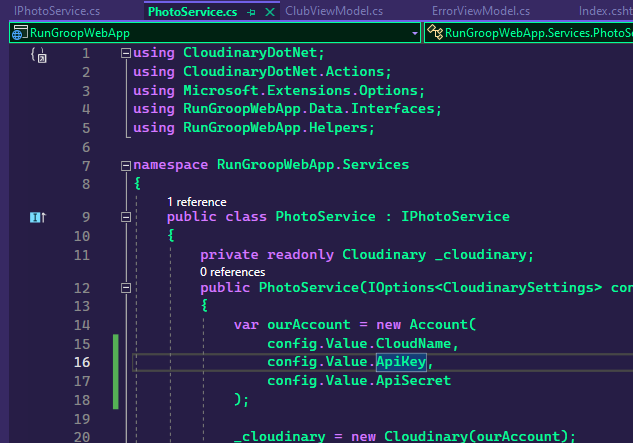633x443 pixels.
Task: Click line number 16 in the margin
Action: [82, 362]
